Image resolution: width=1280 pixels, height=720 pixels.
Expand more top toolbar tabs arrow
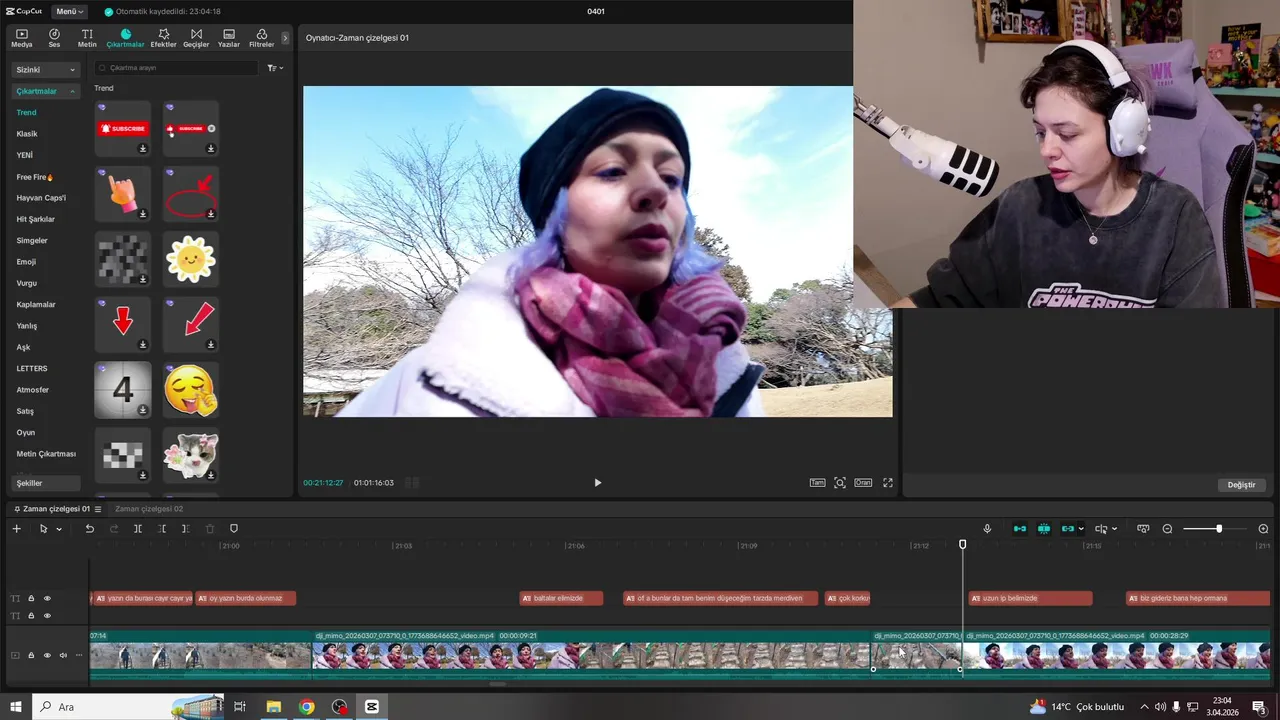coord(285,38)
